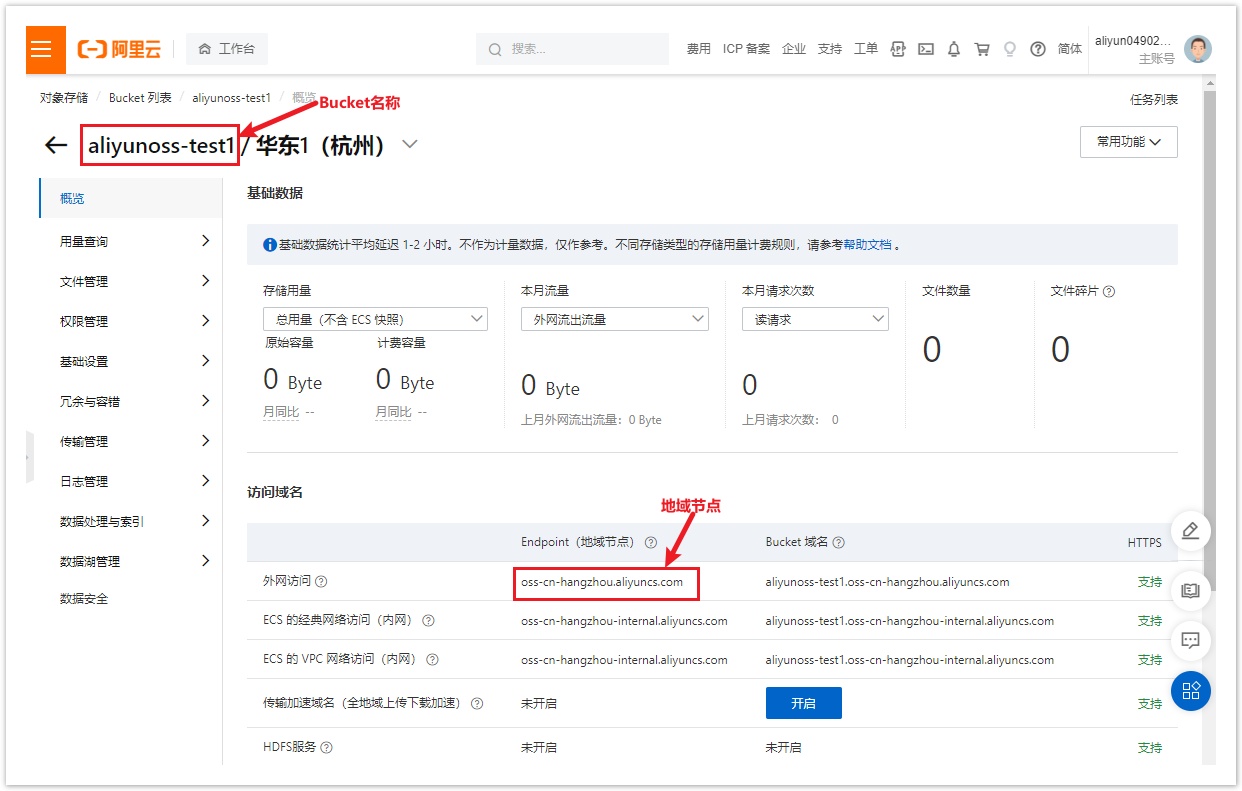The image size is (1242, 791).
Task: Open the 常用功能 dropdown
Action: point(1129,142)
